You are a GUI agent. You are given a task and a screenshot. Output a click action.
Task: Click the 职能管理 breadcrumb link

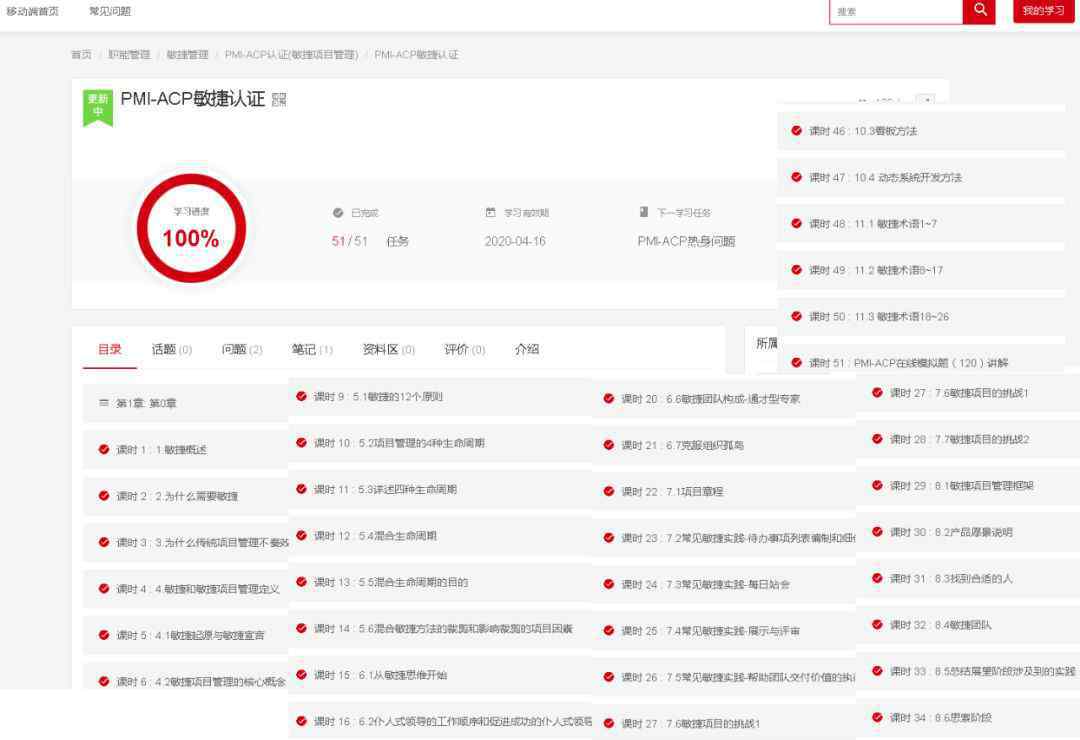click(129, 54)
